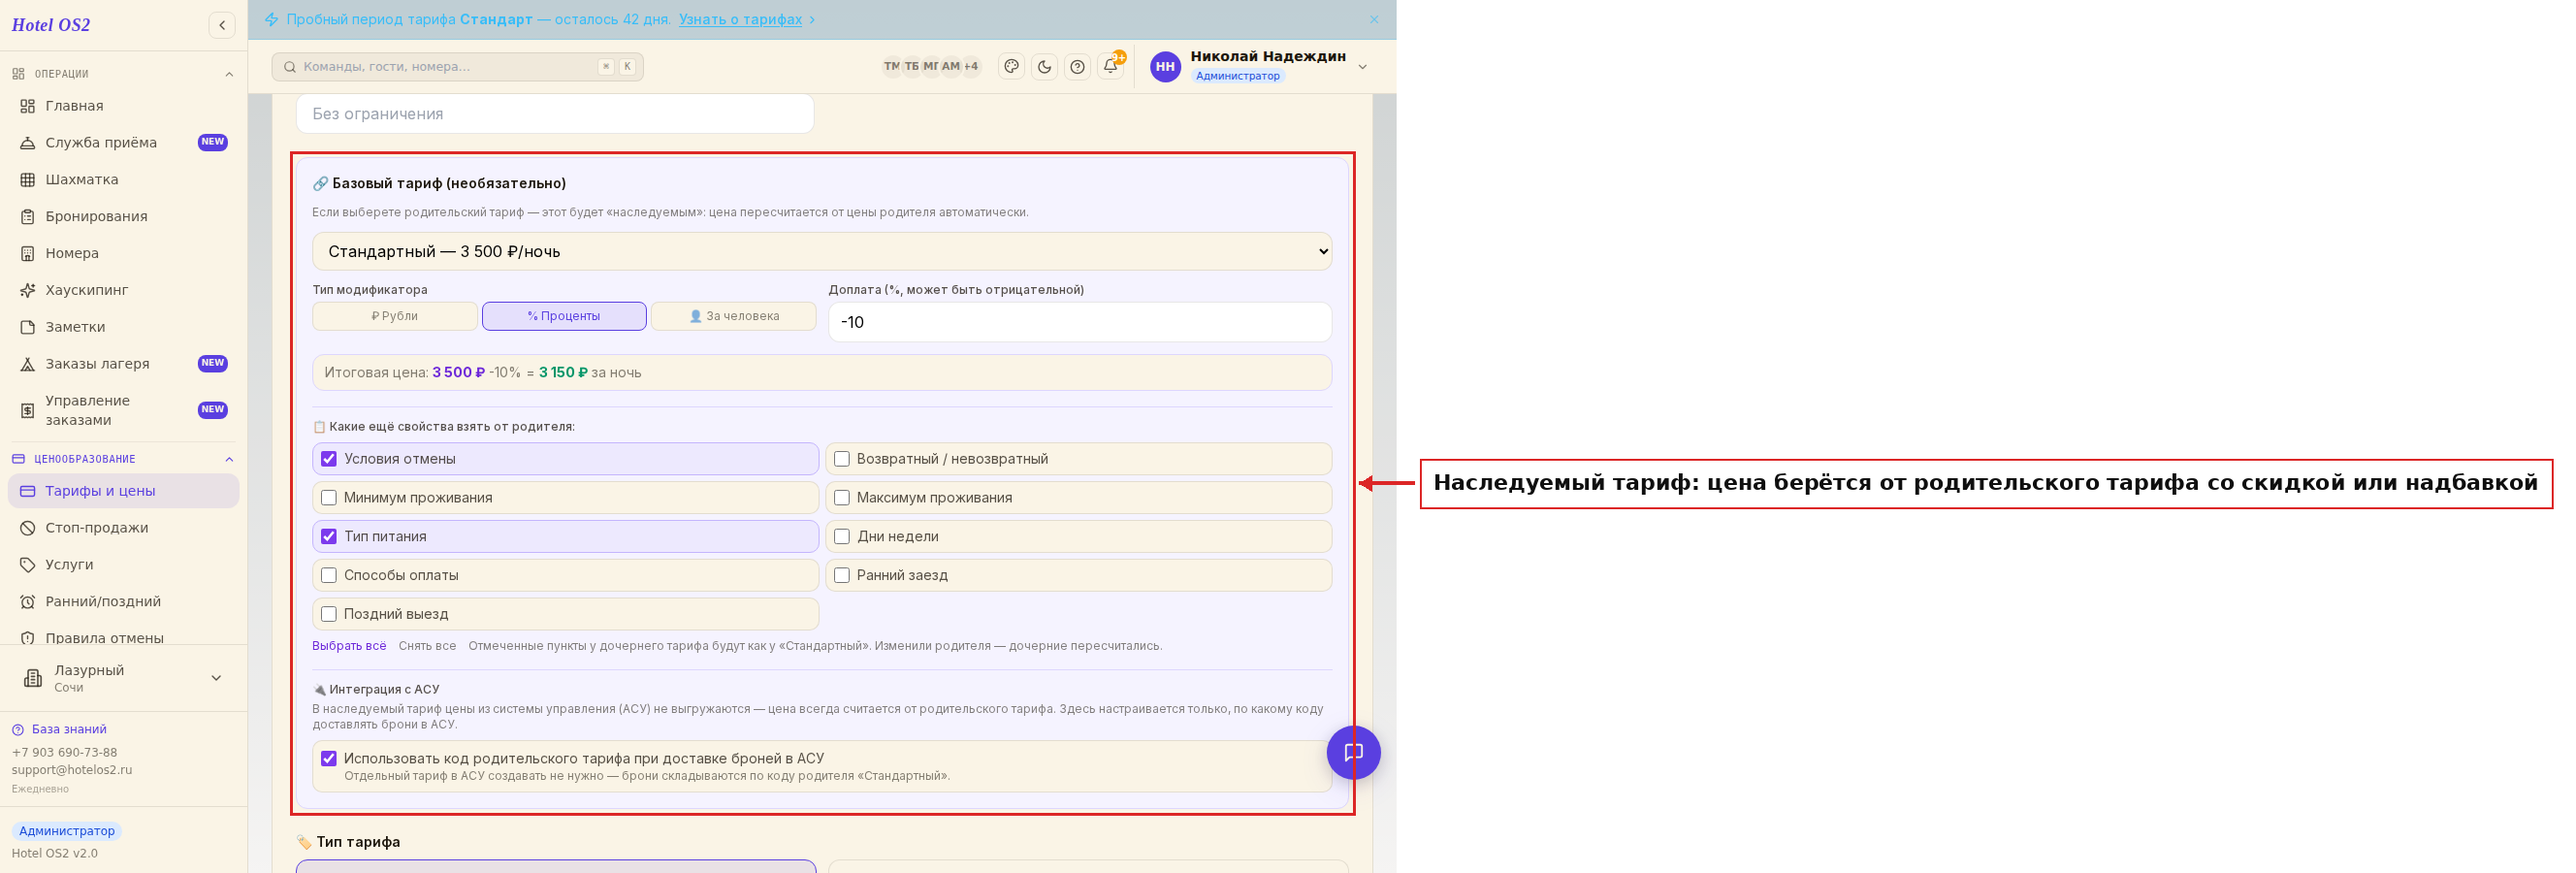Viewport: 2576px width, 873px height.
Task: Collapse the Операции sidebar section
Action: pos(229,74)
